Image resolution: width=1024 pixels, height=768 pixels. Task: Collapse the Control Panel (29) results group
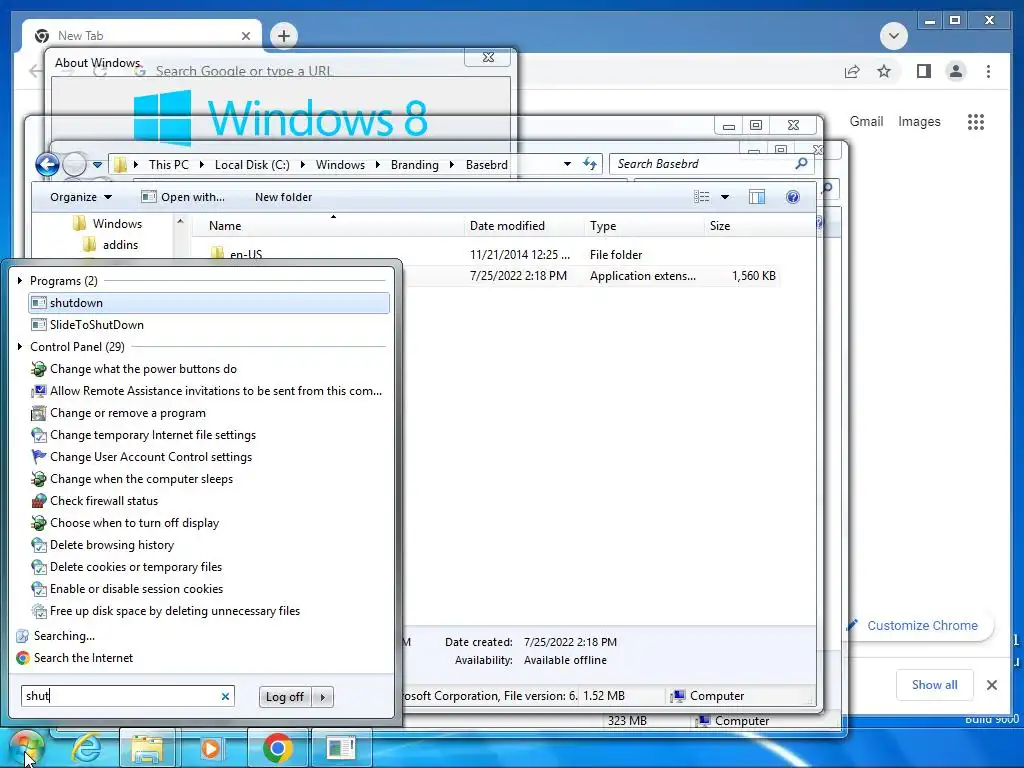(20, 347)
